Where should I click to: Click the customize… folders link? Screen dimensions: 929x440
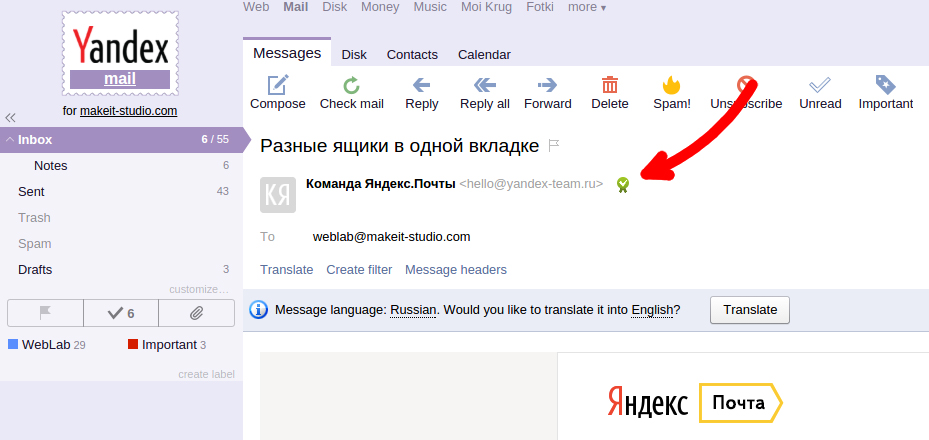tap(198, 290)
